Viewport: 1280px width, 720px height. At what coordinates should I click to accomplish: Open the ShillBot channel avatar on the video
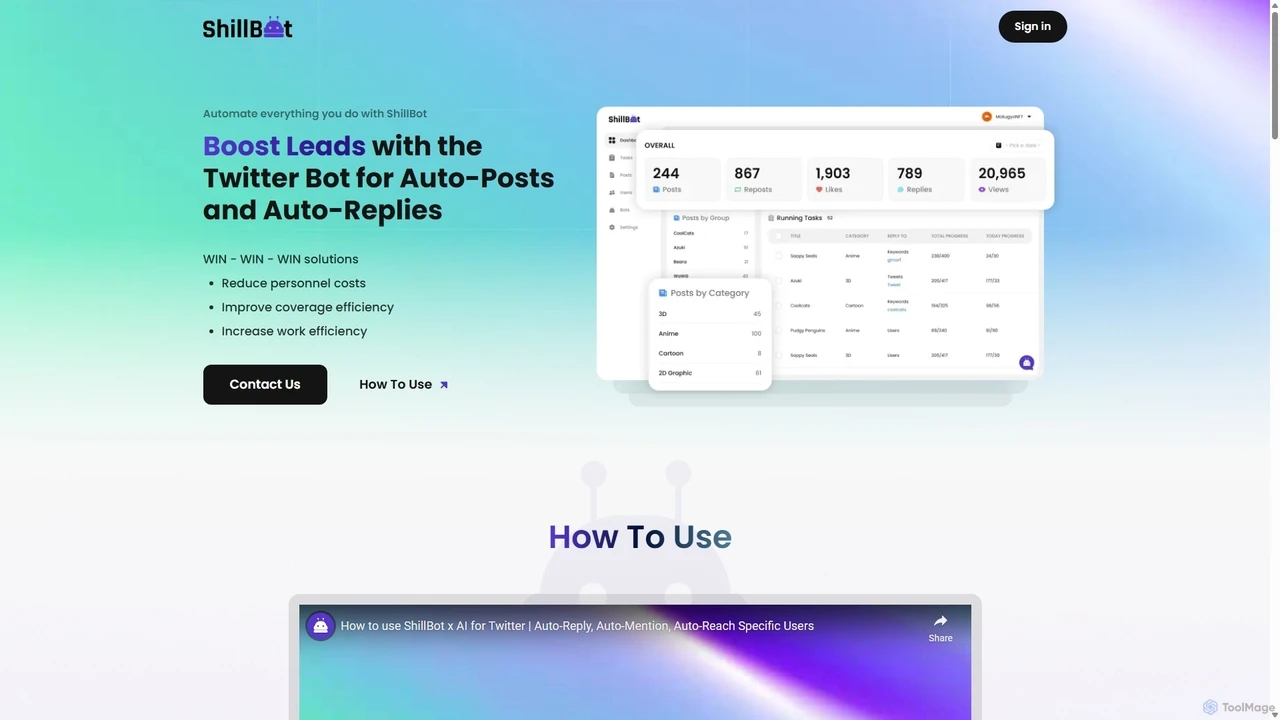320,626
